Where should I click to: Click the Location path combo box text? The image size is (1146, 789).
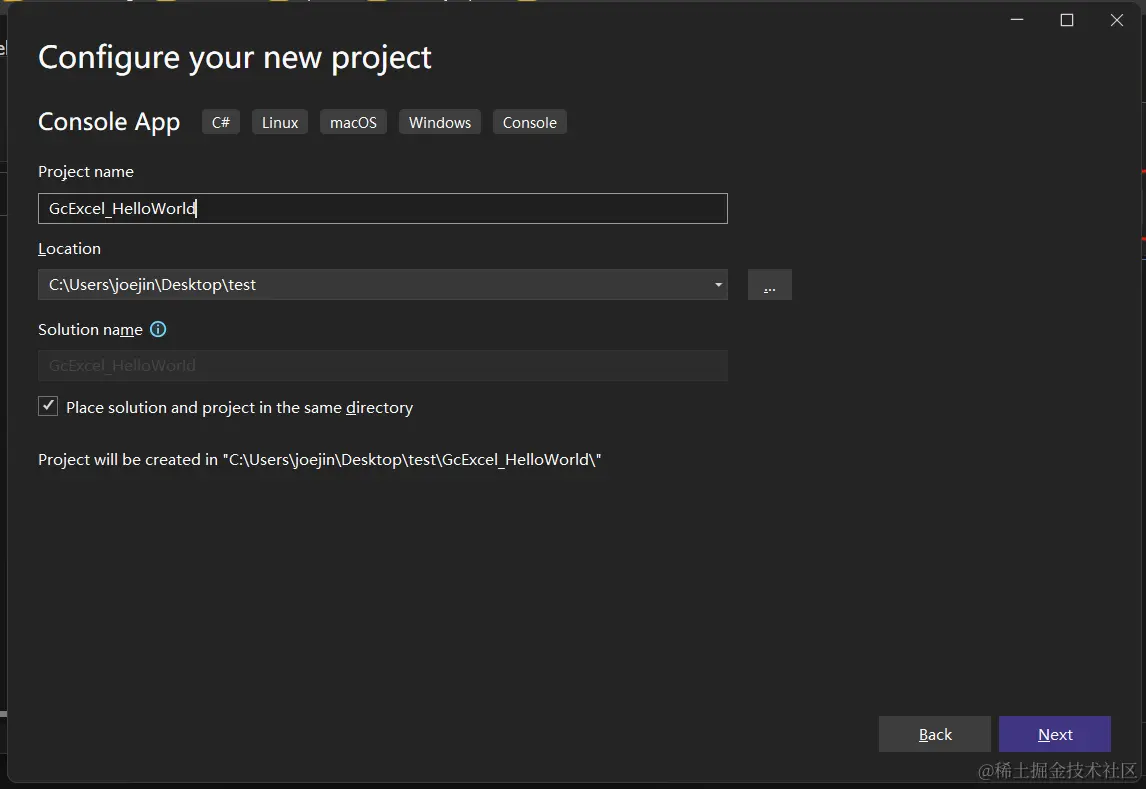click(152, 285)
